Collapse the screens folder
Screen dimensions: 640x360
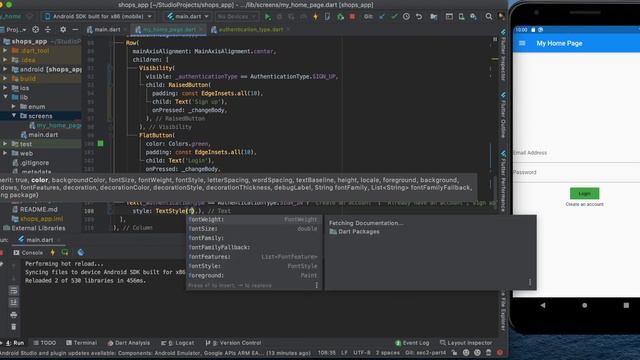(x=13, y=116)
